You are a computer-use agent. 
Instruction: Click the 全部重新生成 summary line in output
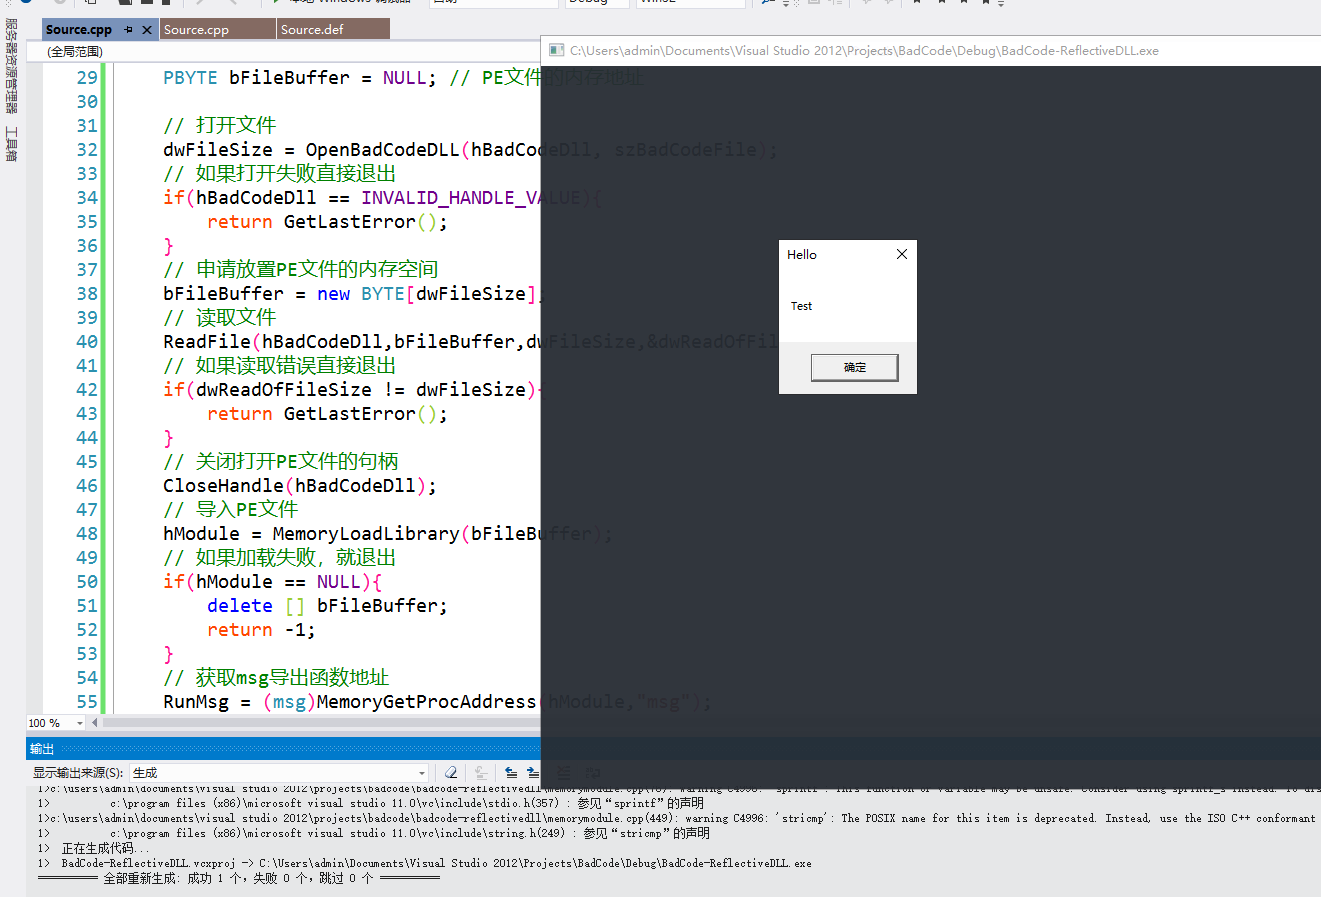click(239, 878)
